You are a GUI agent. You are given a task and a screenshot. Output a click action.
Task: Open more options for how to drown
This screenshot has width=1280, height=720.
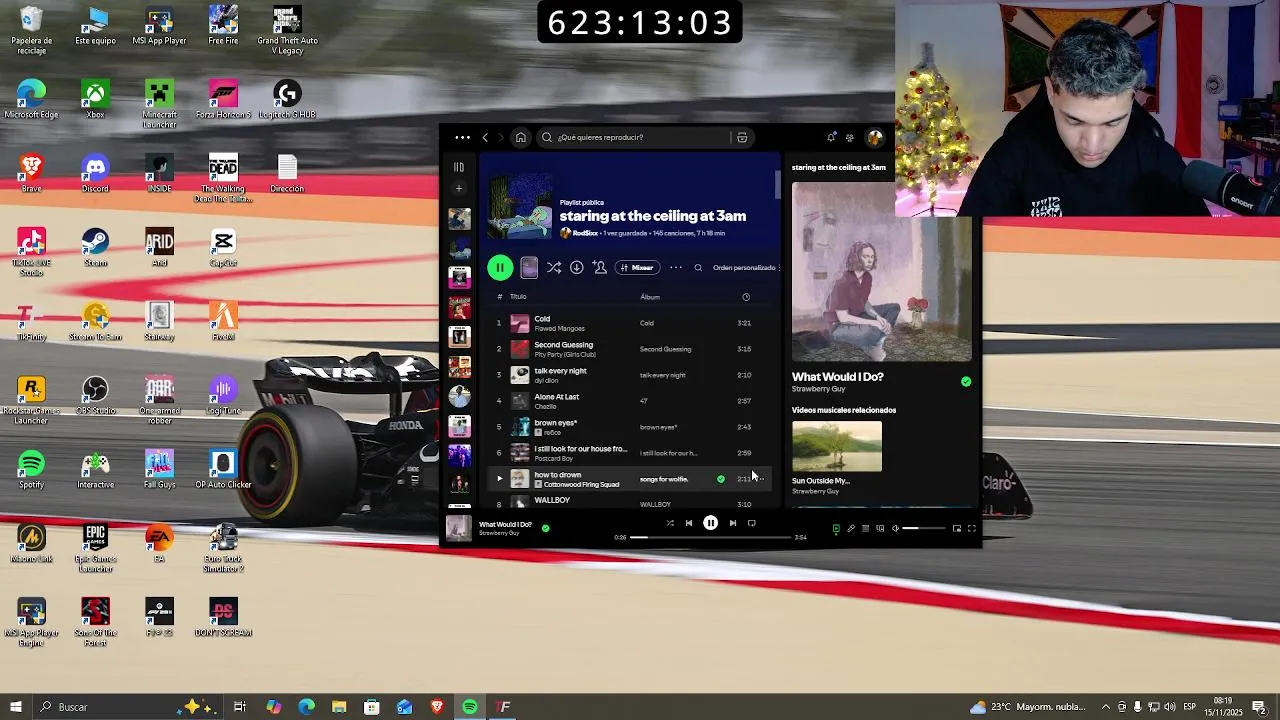pyautogui.click(x=759, y=479)
